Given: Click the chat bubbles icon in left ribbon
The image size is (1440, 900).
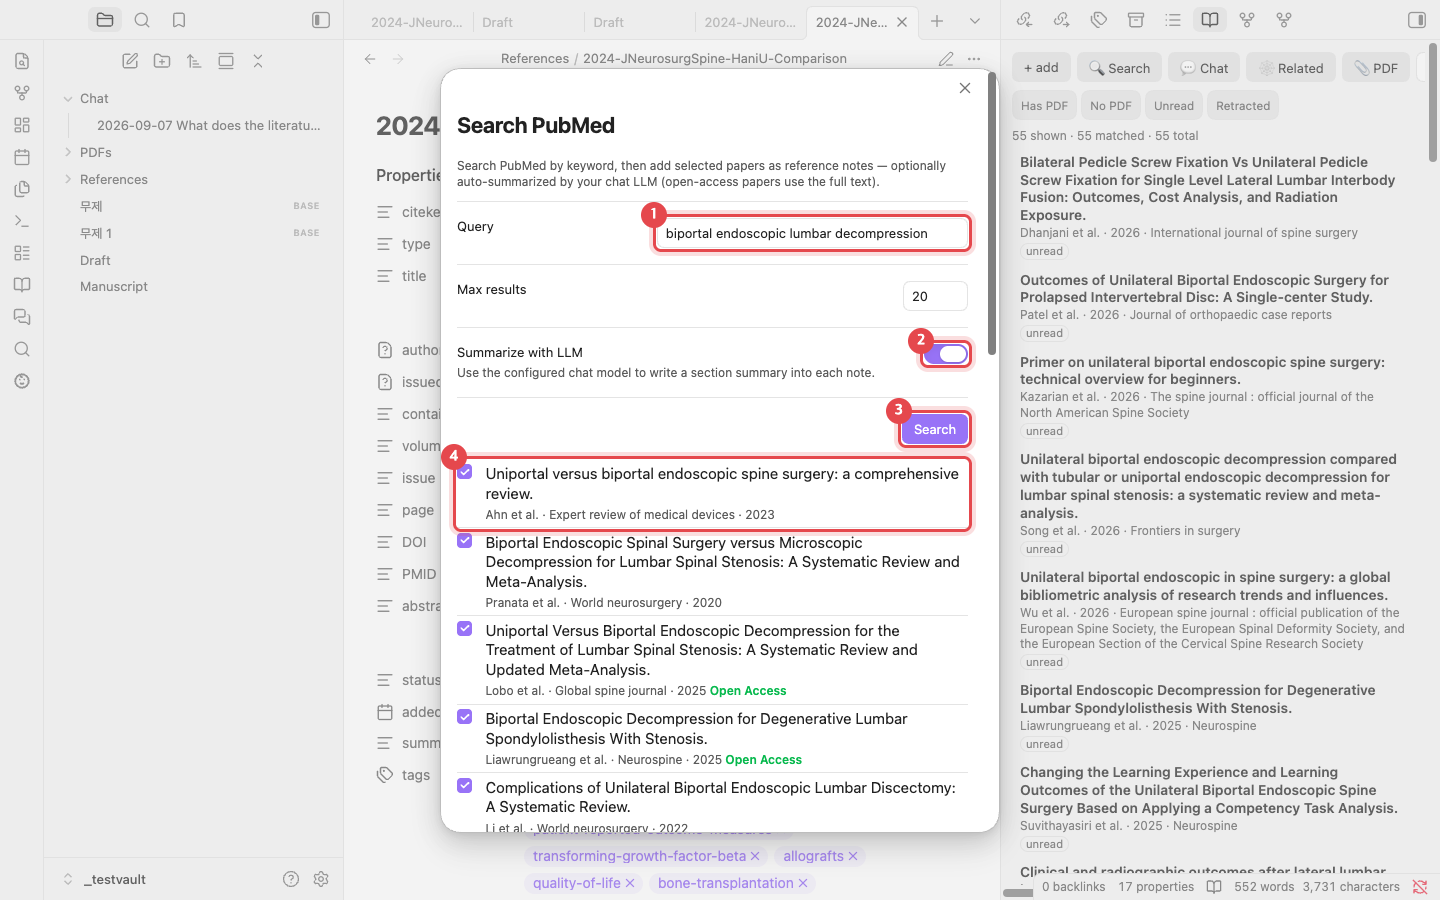Looking at the screenshot, I should pyautogui.click(x=22, y=317).
